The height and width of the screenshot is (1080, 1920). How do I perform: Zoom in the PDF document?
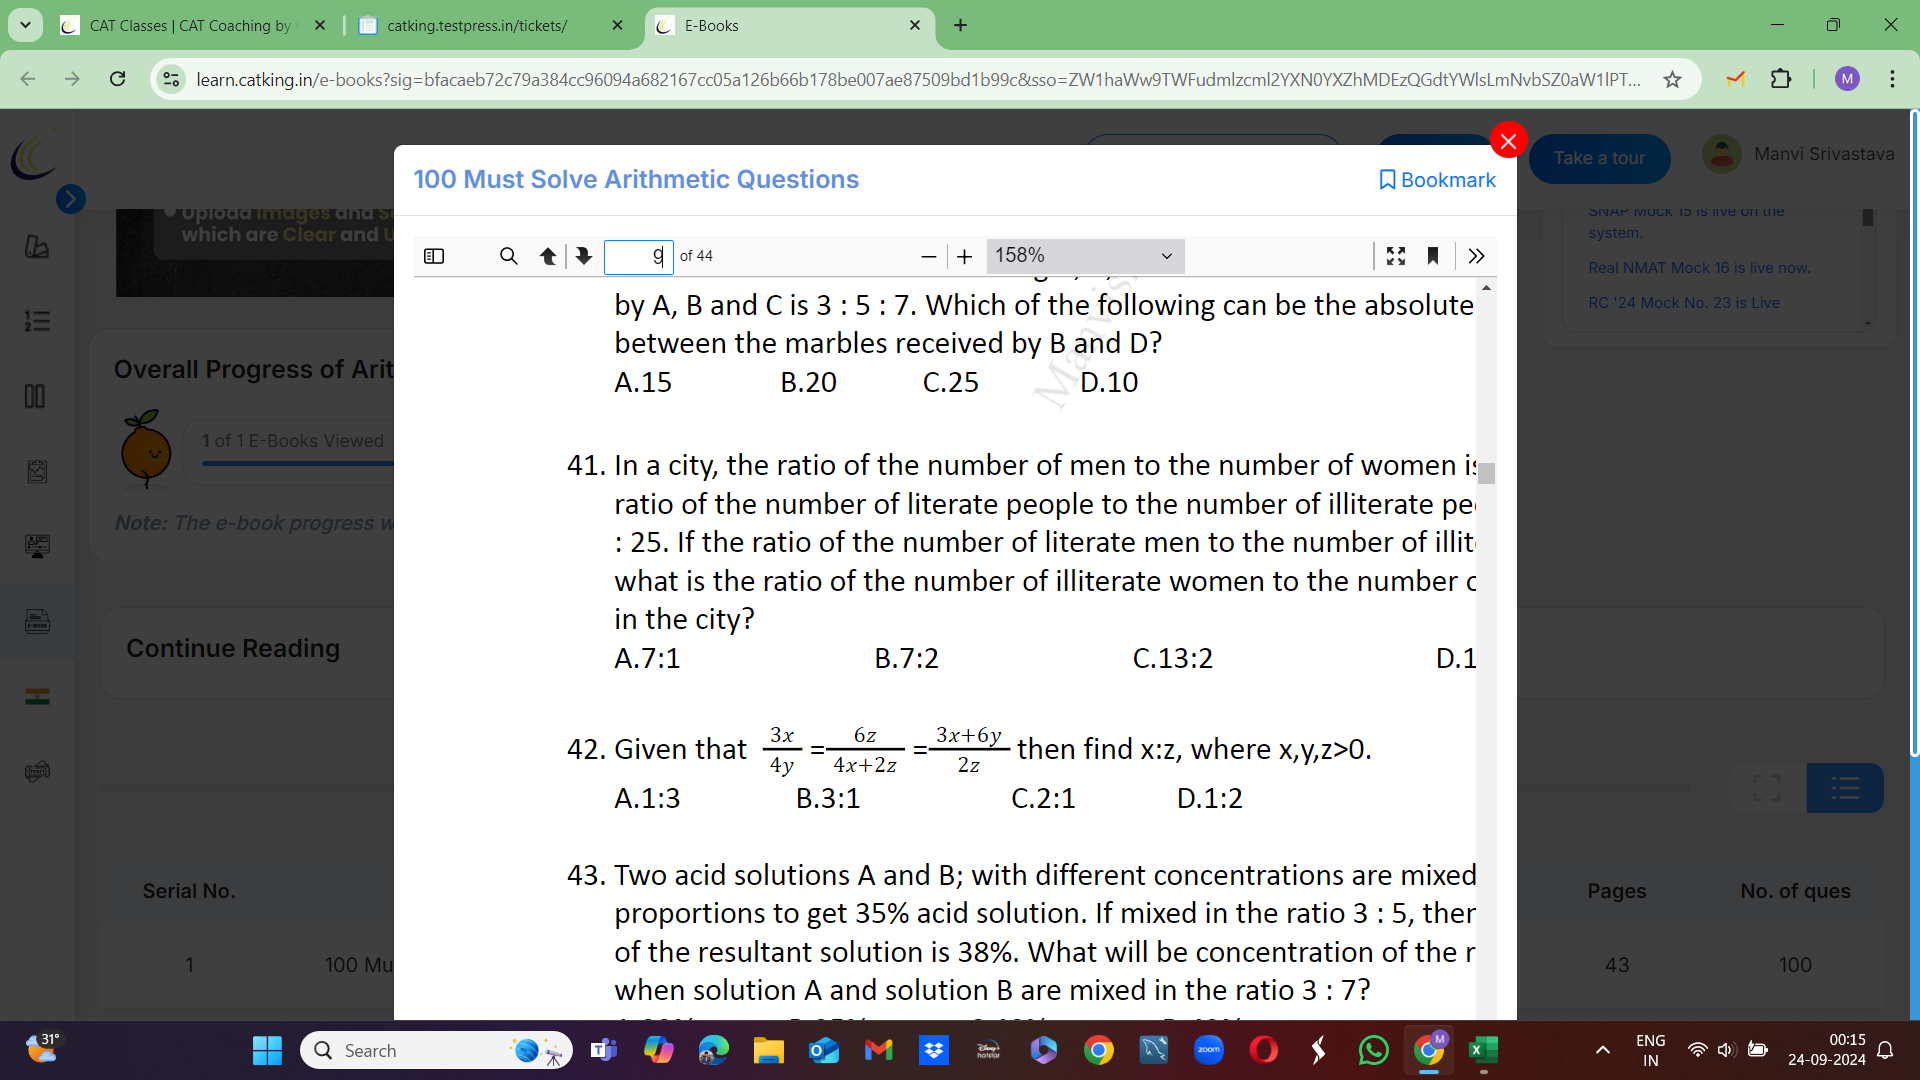pyautogui.click(x=964, y=257)
